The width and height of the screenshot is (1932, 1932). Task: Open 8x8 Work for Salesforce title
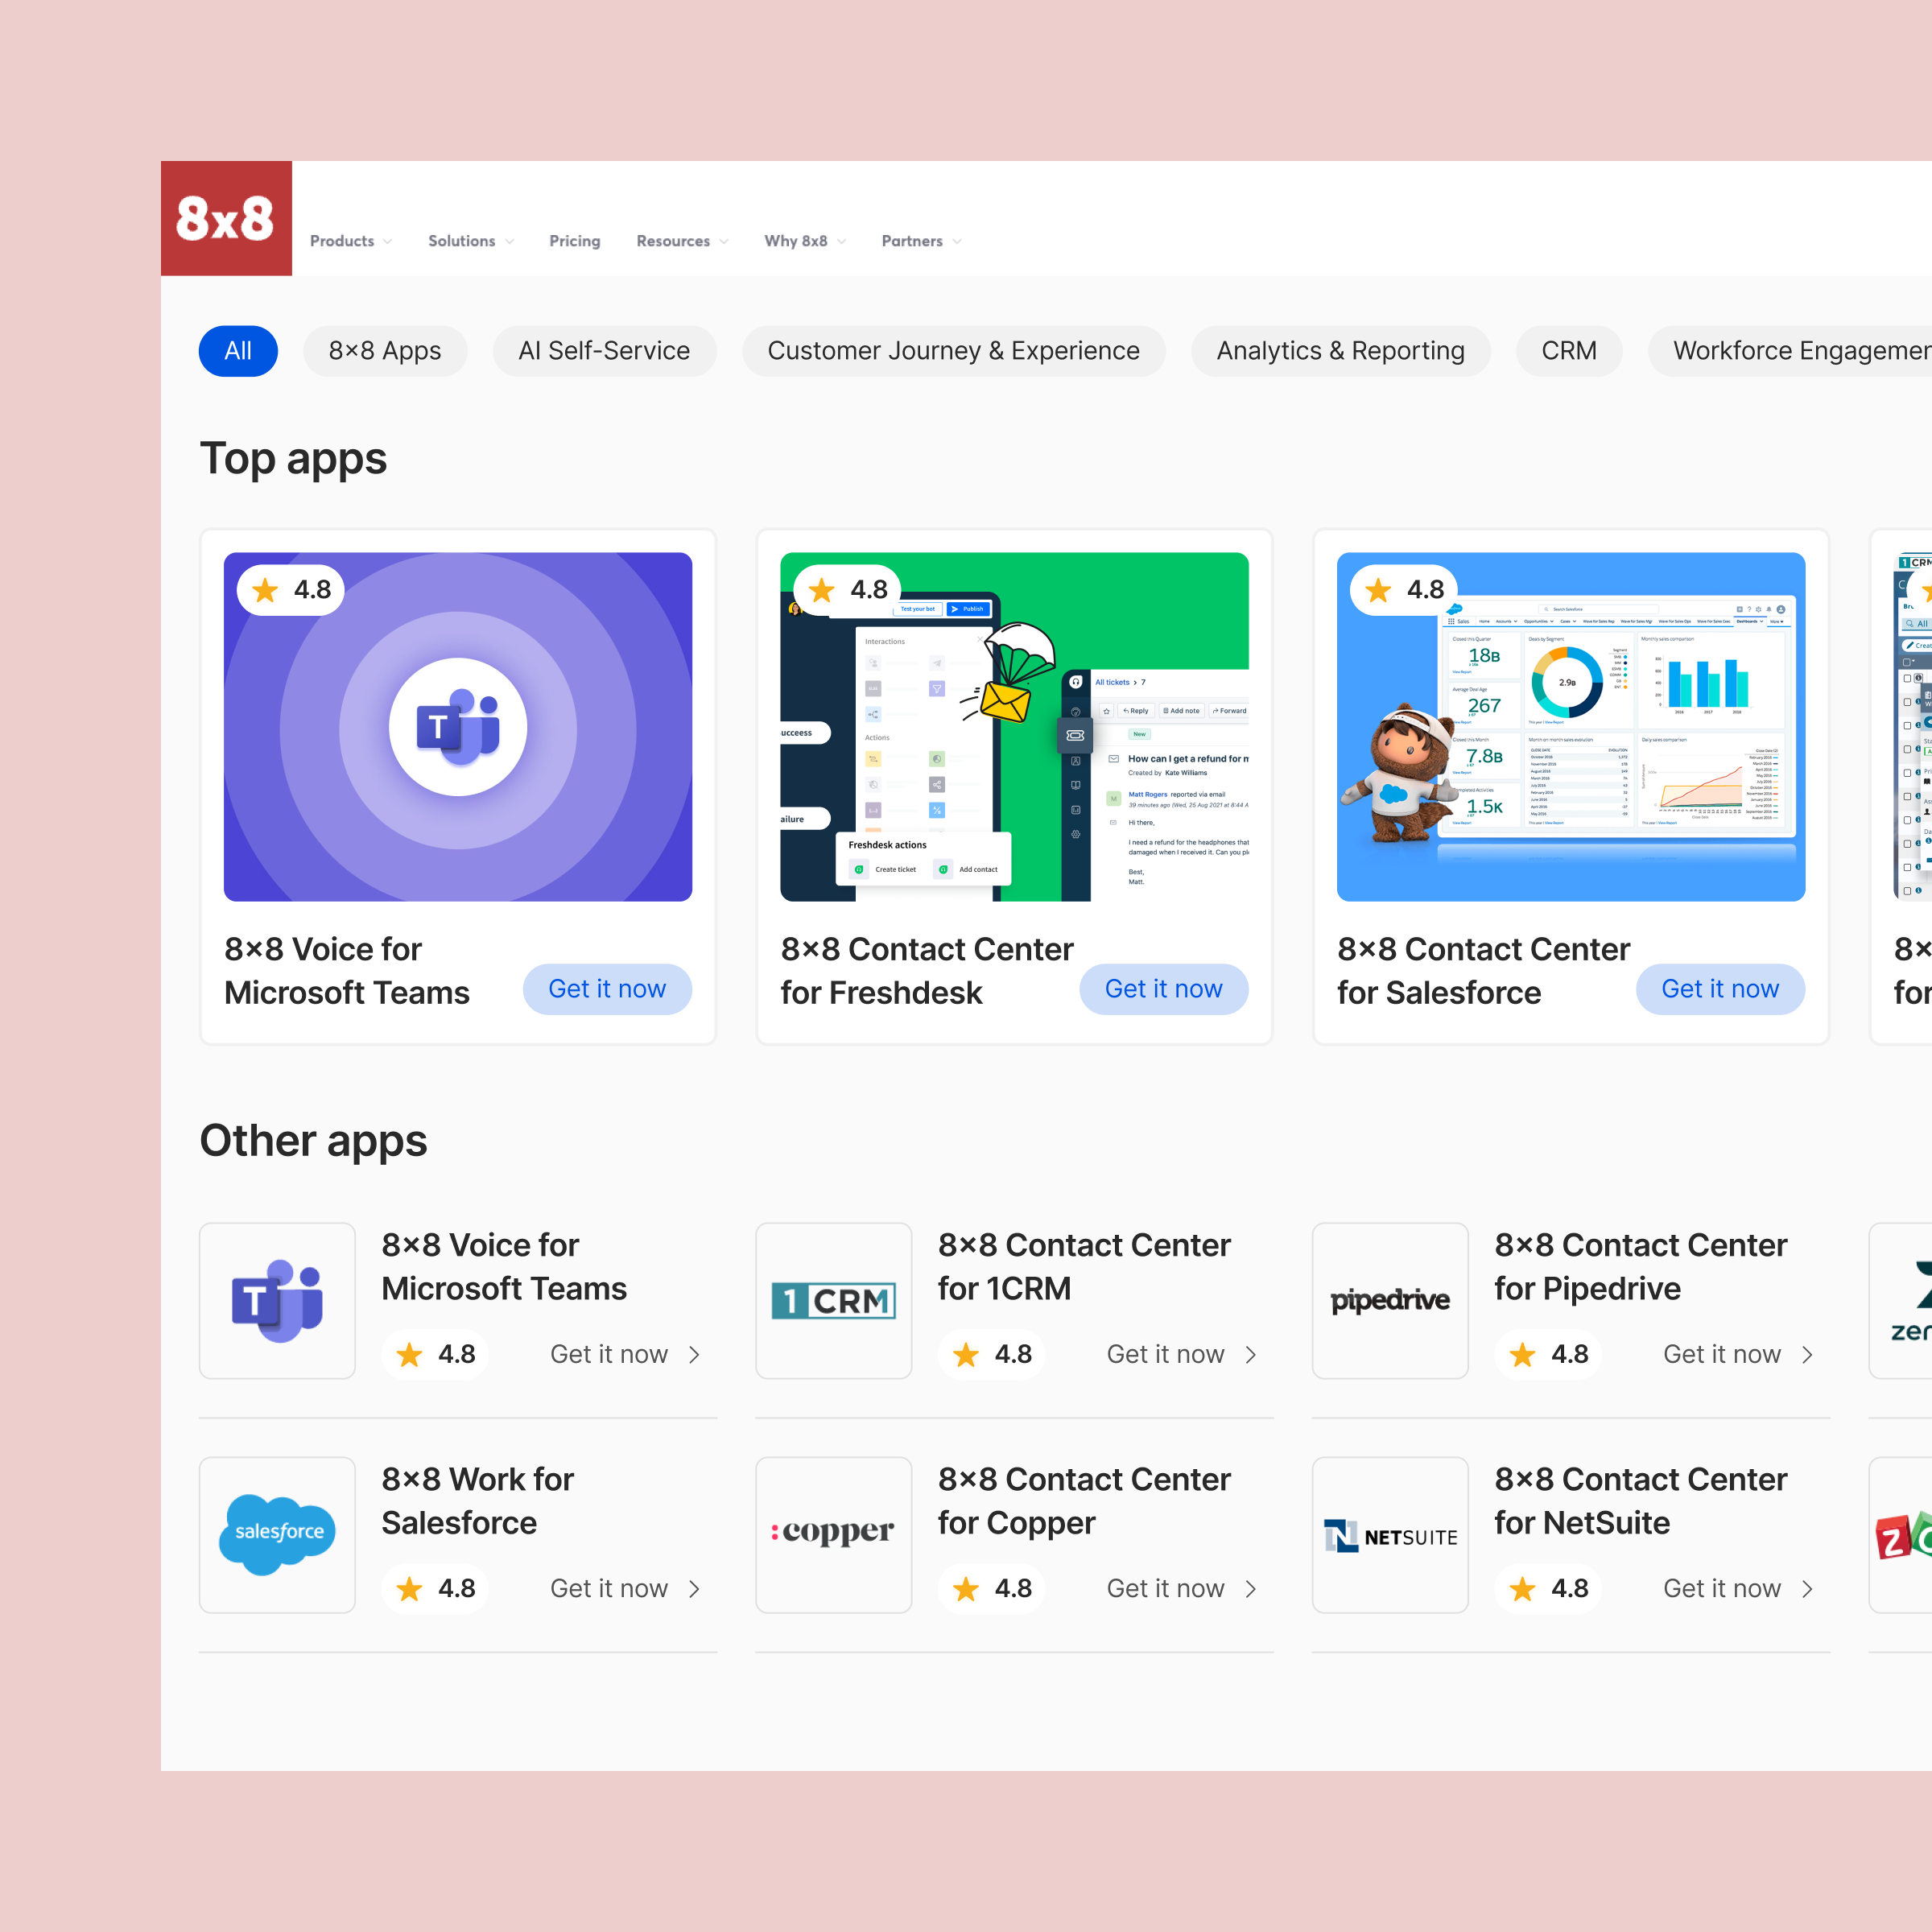point(478,1500)
